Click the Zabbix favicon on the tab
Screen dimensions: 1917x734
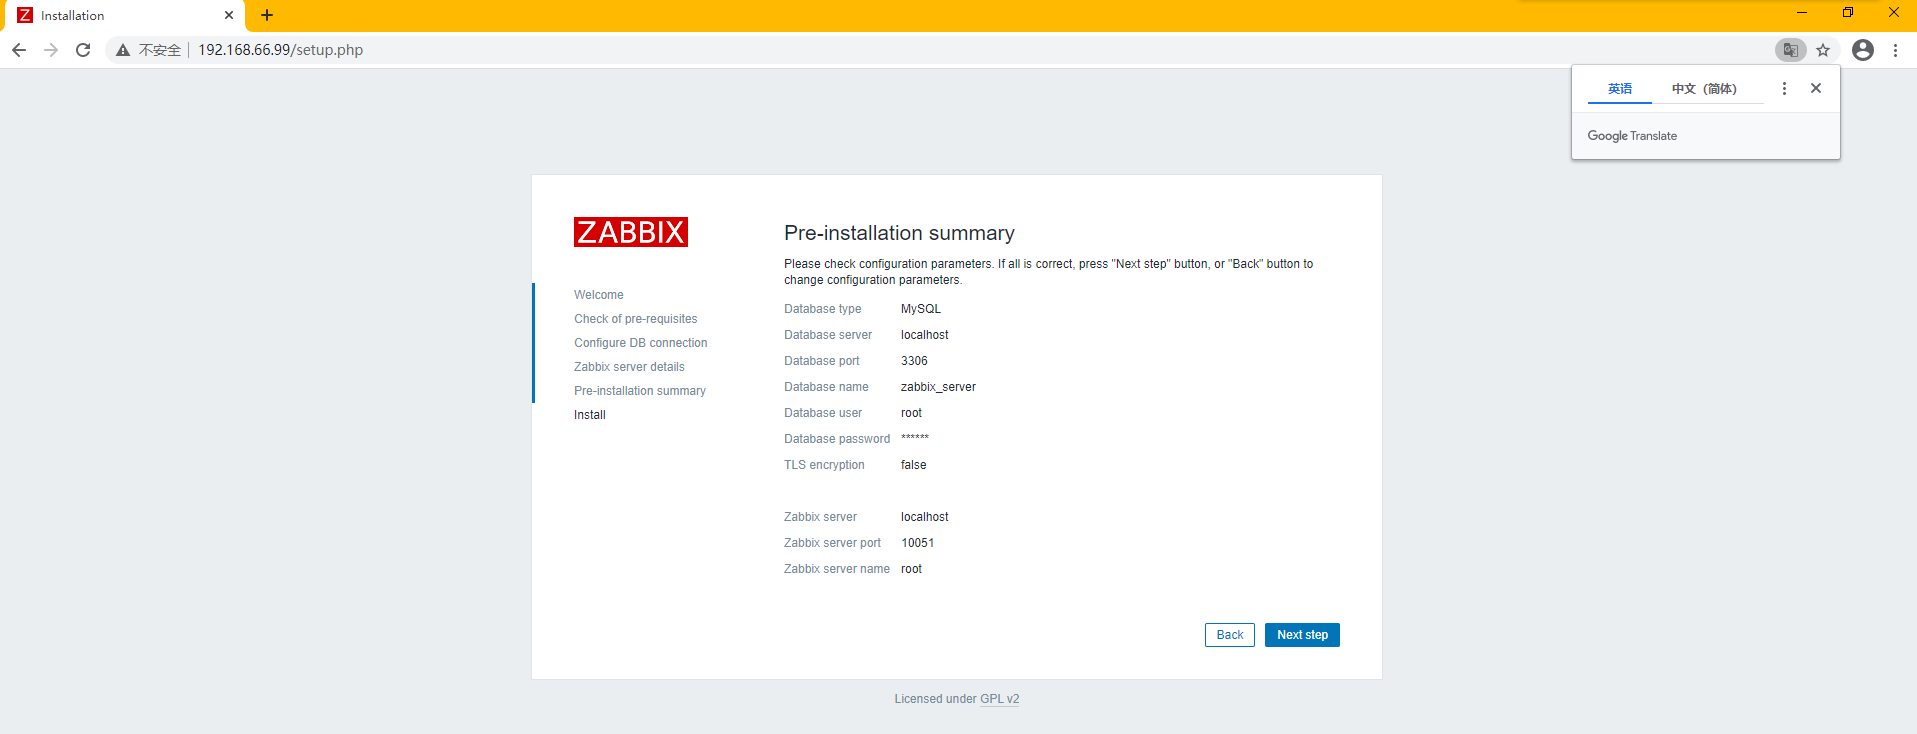point(25,15)
